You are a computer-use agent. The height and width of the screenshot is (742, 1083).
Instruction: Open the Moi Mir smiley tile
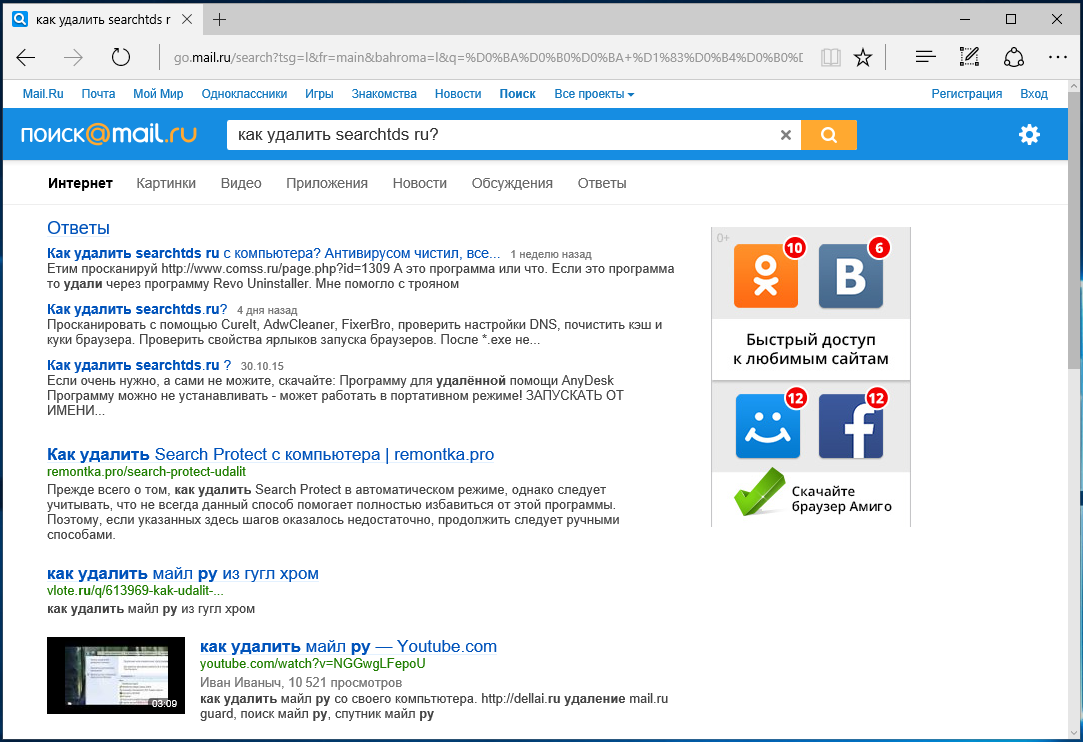(x=767, y=426)
